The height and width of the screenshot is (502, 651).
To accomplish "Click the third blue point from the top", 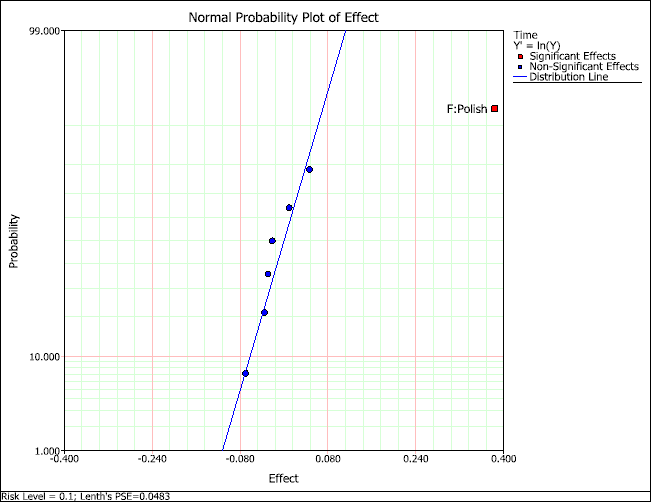I will [272, 241].
